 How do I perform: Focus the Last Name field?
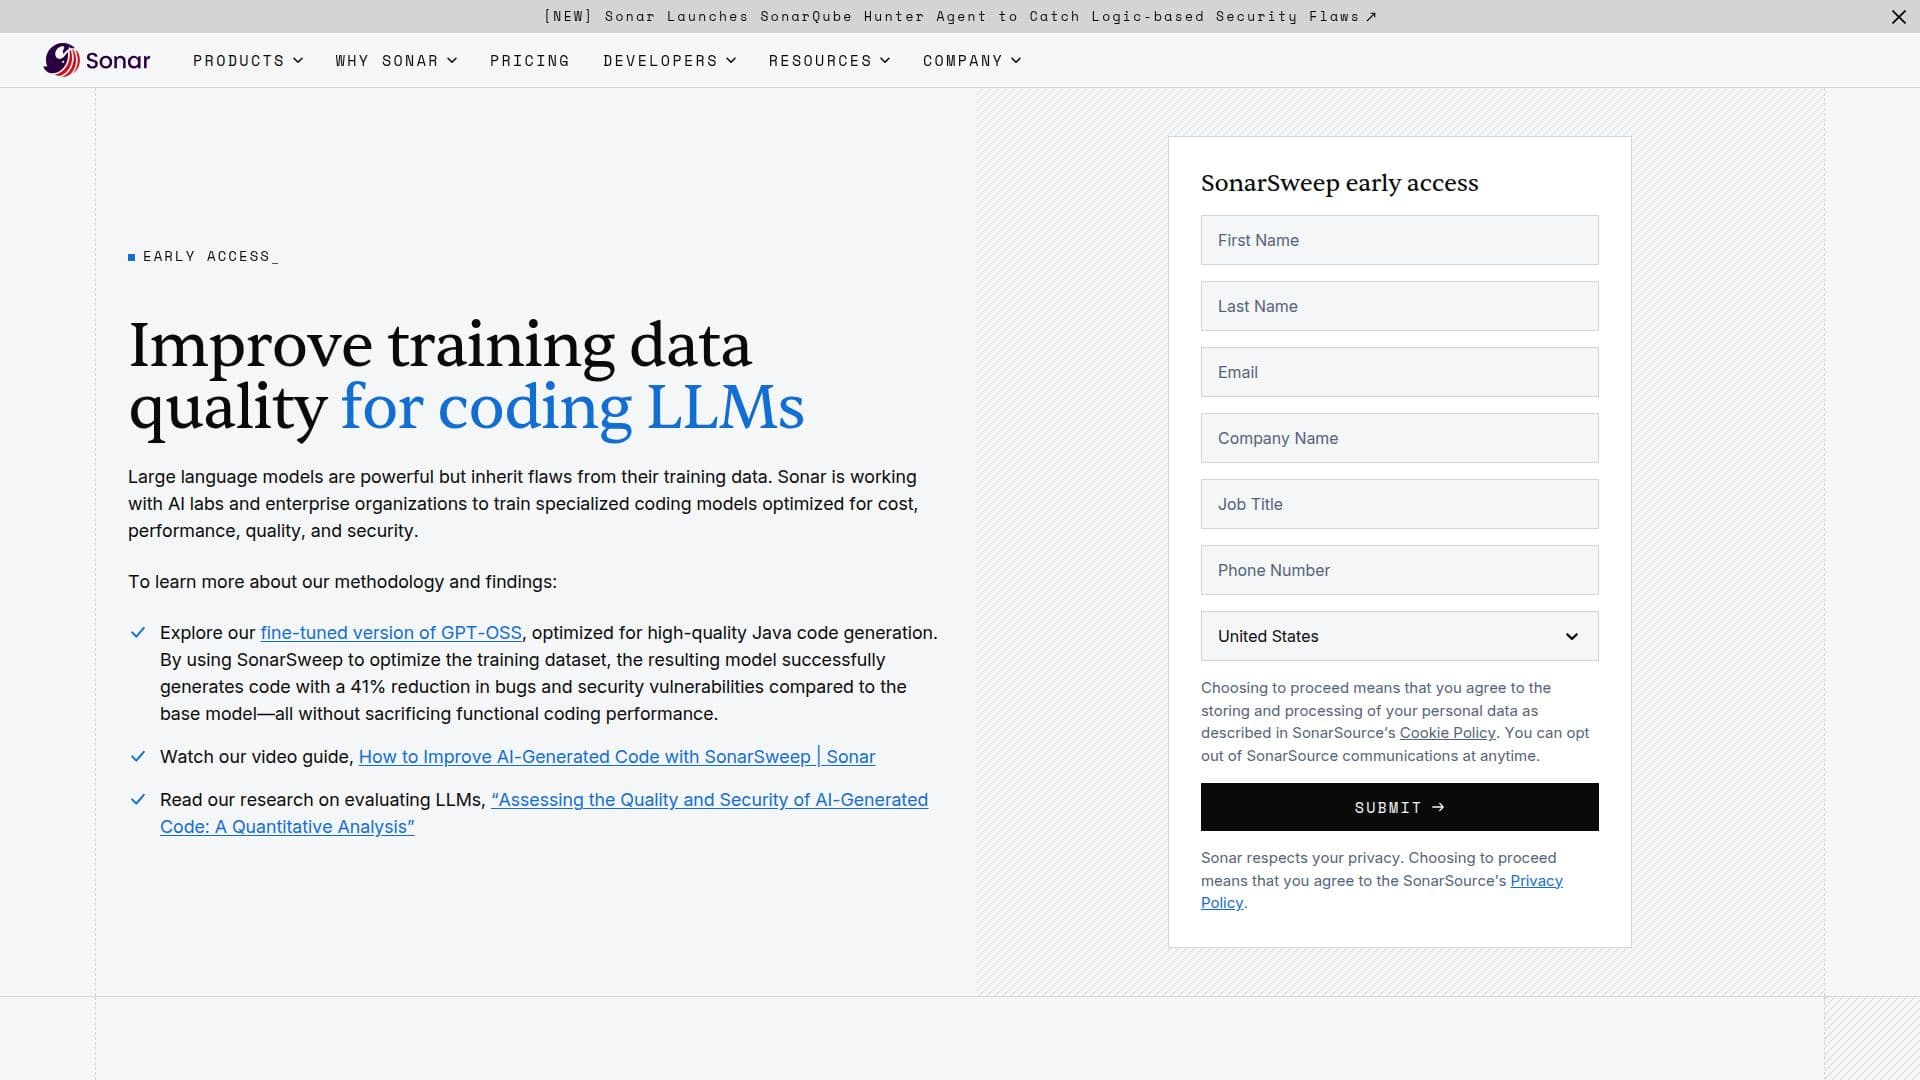click(x=1399, y=306)
